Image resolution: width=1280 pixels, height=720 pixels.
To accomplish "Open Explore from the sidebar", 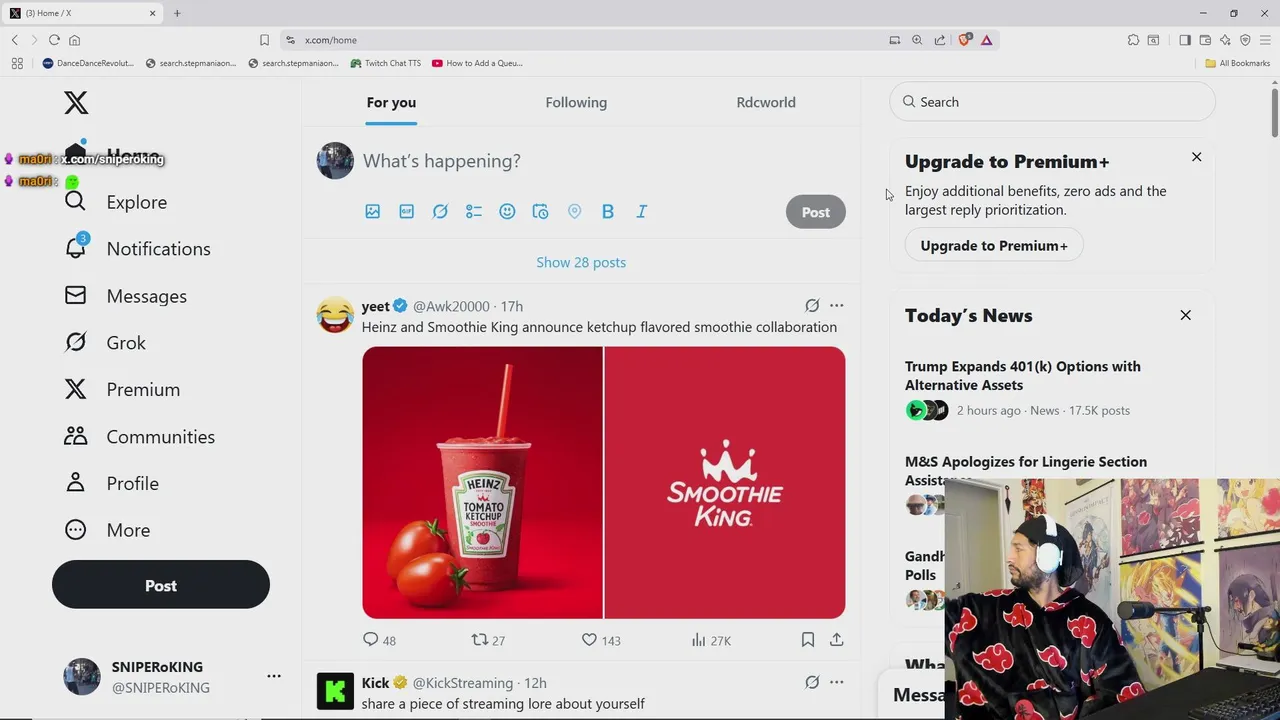I will point(116,202).
